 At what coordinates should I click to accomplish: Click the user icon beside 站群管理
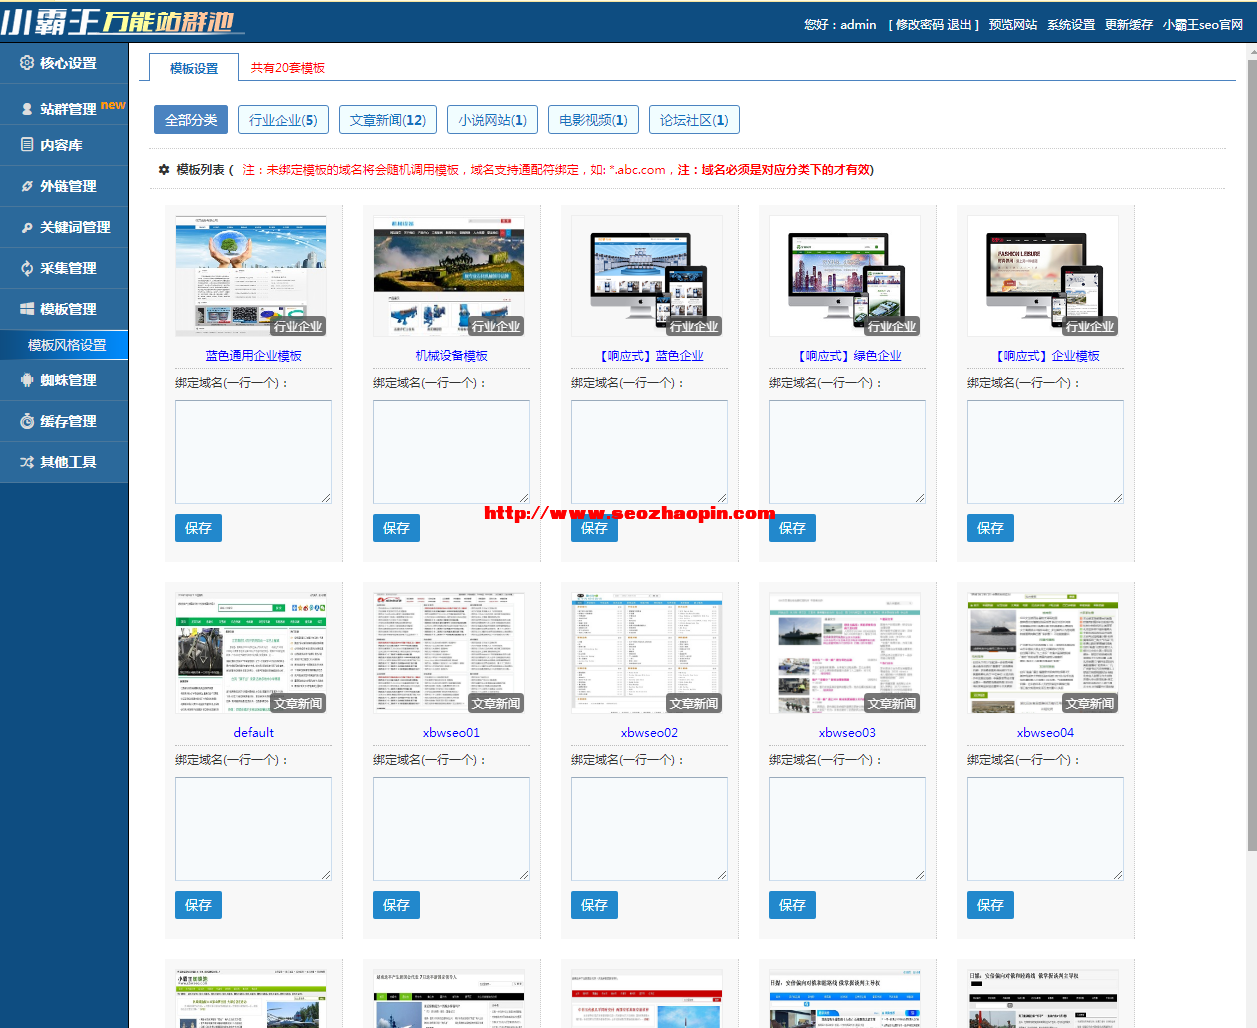[x=27, y=109]
